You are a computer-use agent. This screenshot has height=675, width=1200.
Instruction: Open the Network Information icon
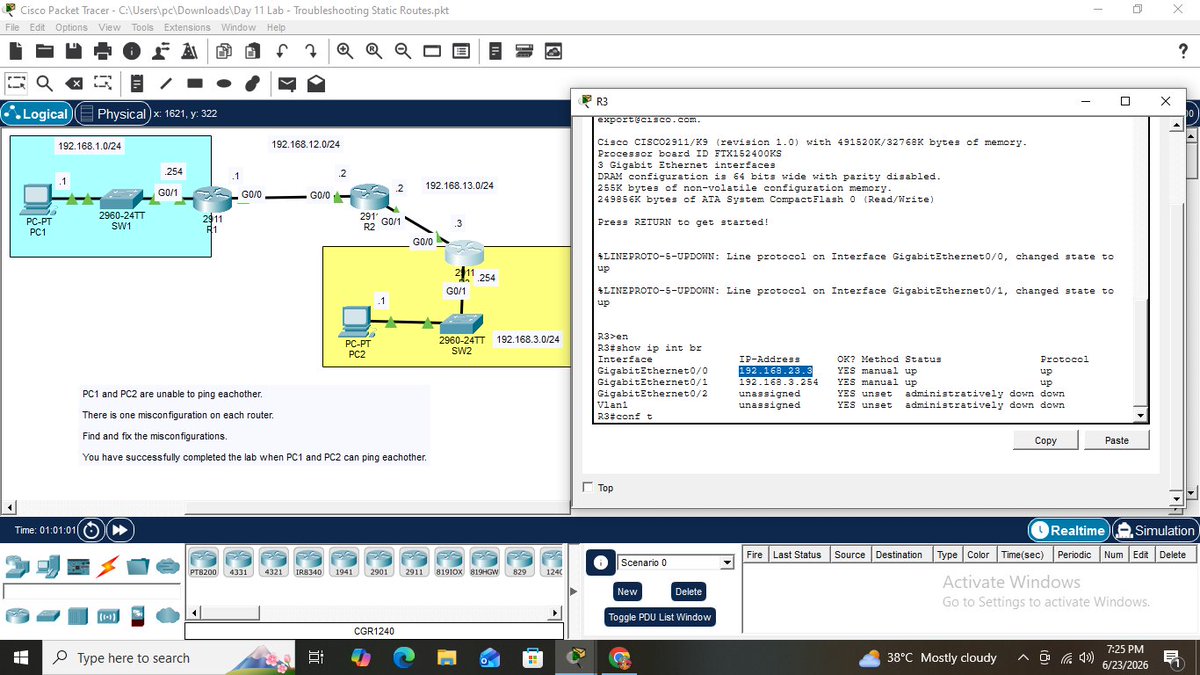[132, 50]
